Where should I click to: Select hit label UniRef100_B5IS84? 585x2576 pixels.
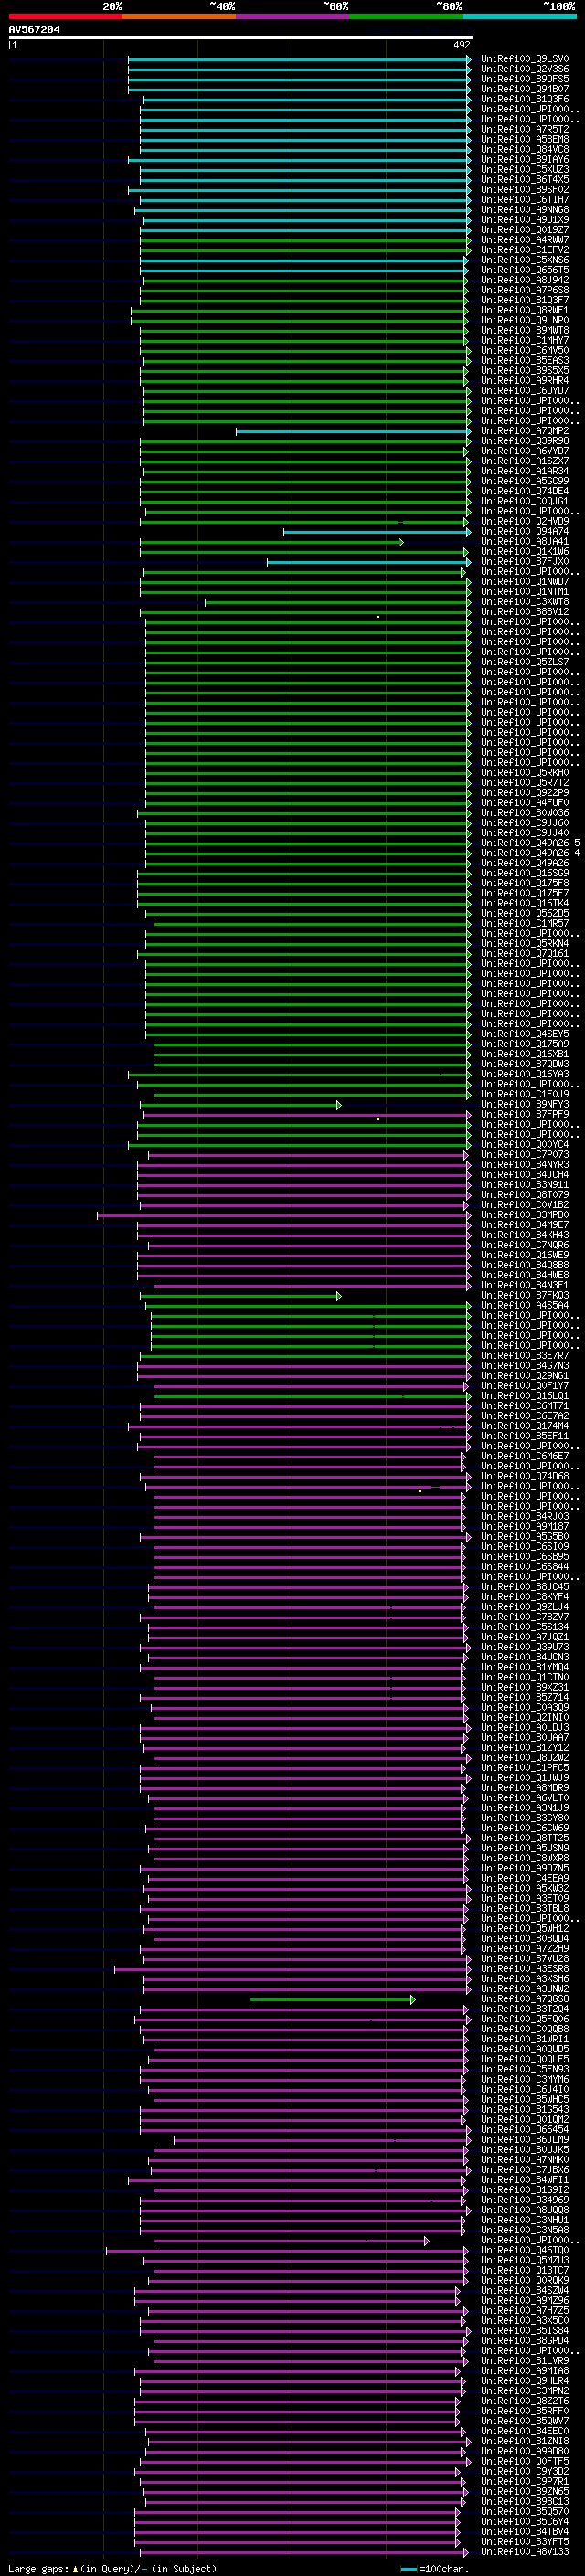pyautogui.click(x=525, y=2331)
